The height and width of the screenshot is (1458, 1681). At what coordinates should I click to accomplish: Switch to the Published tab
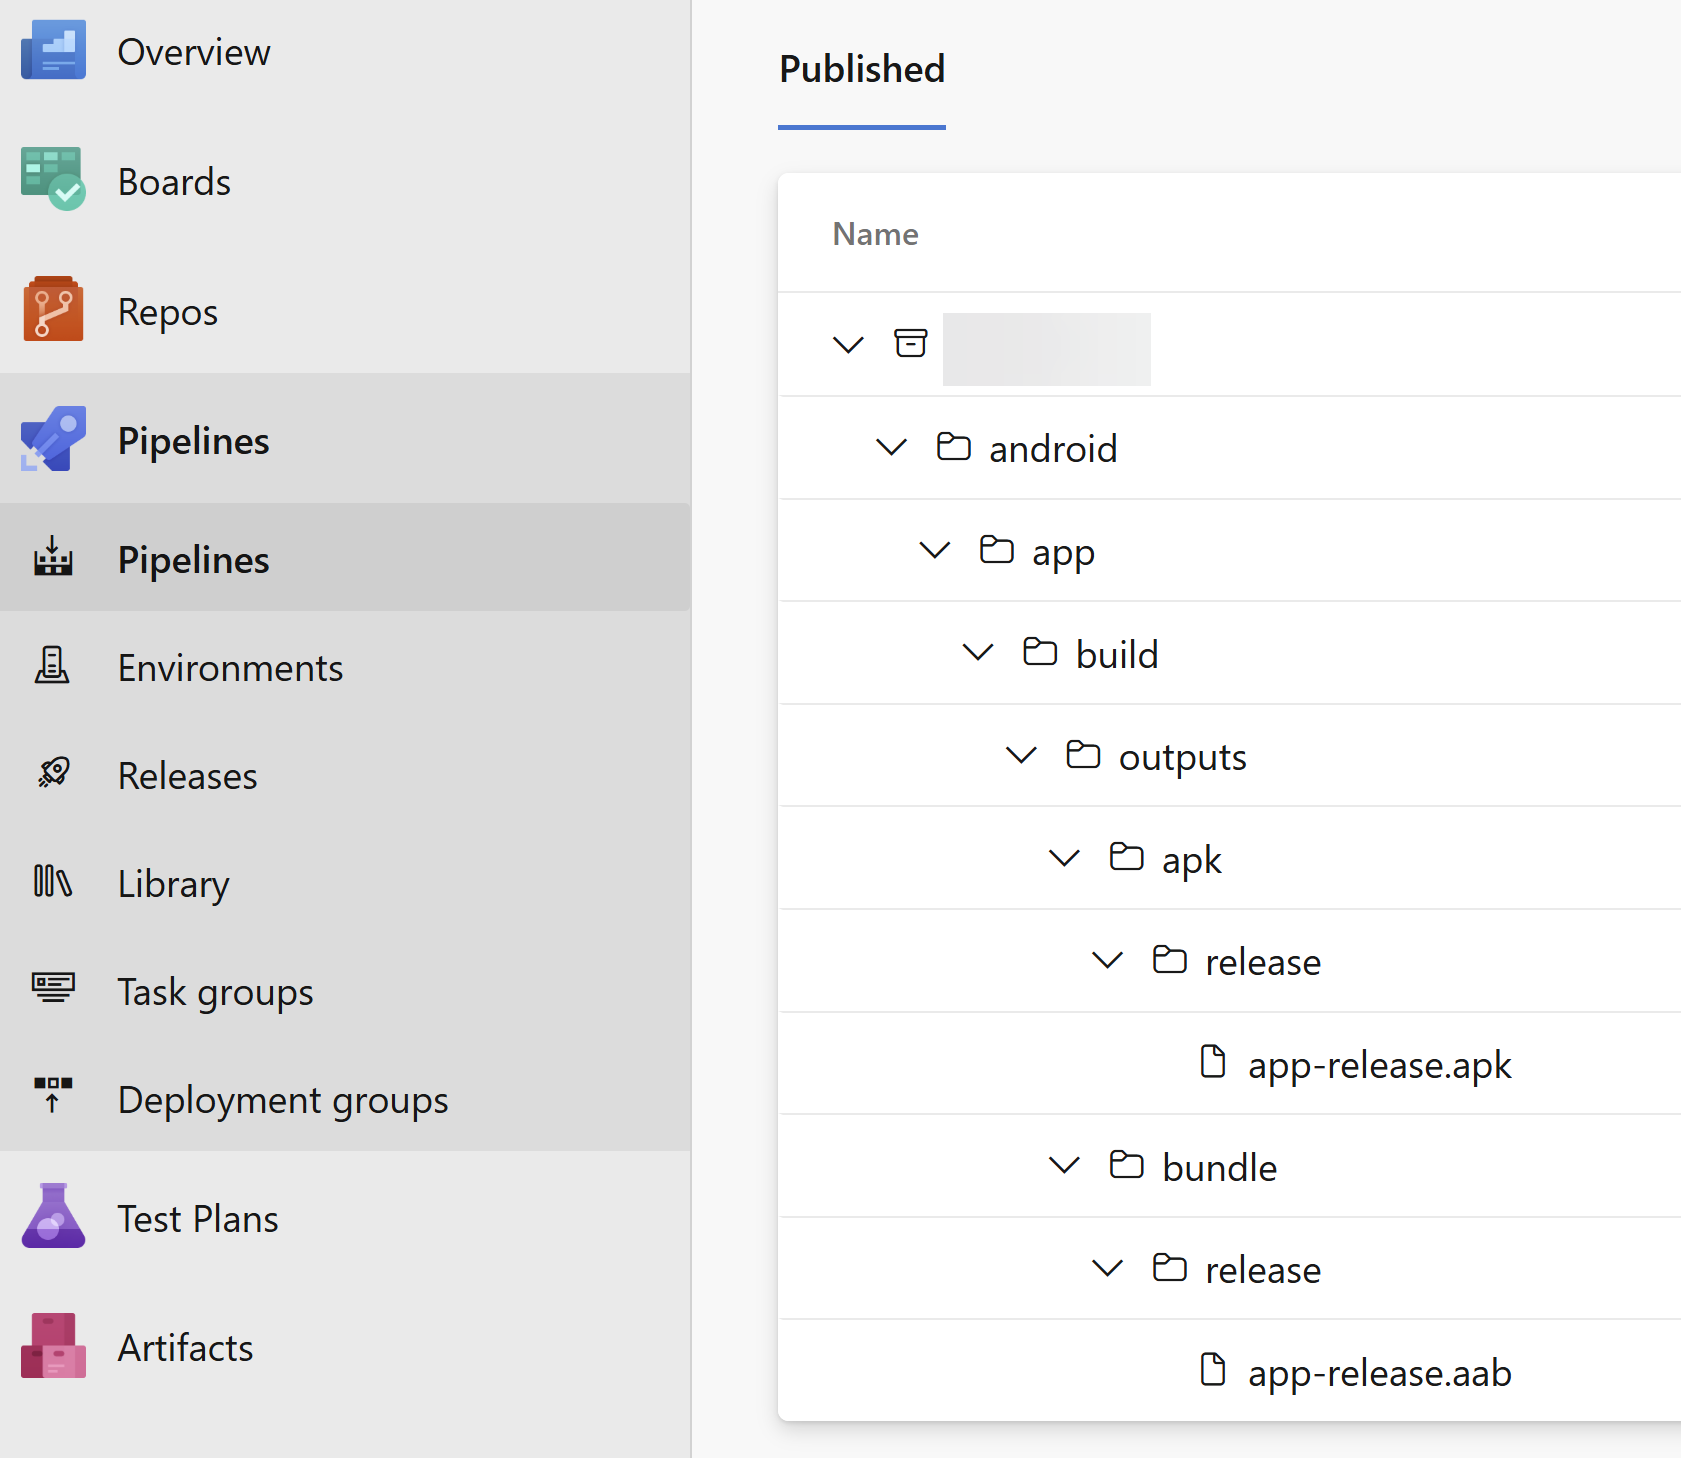(862, 70)
